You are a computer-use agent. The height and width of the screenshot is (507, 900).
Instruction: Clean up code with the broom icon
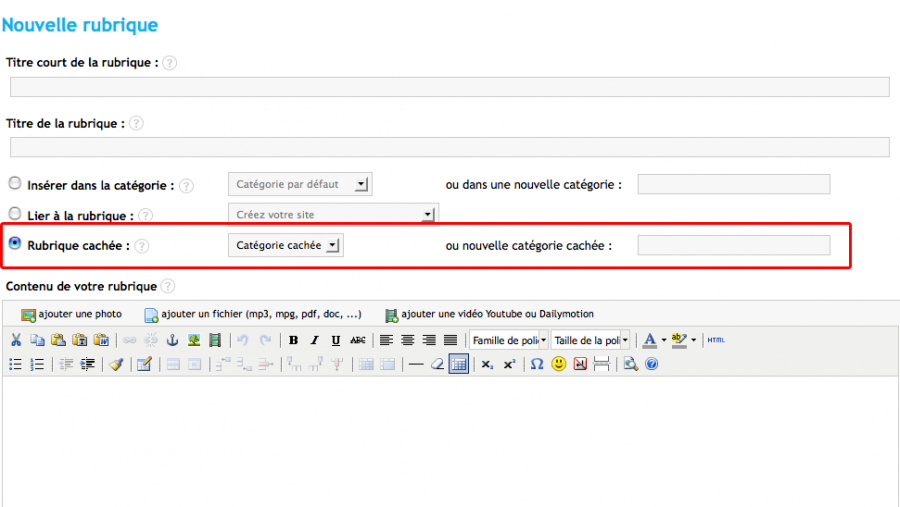click(x=117, y=364)
